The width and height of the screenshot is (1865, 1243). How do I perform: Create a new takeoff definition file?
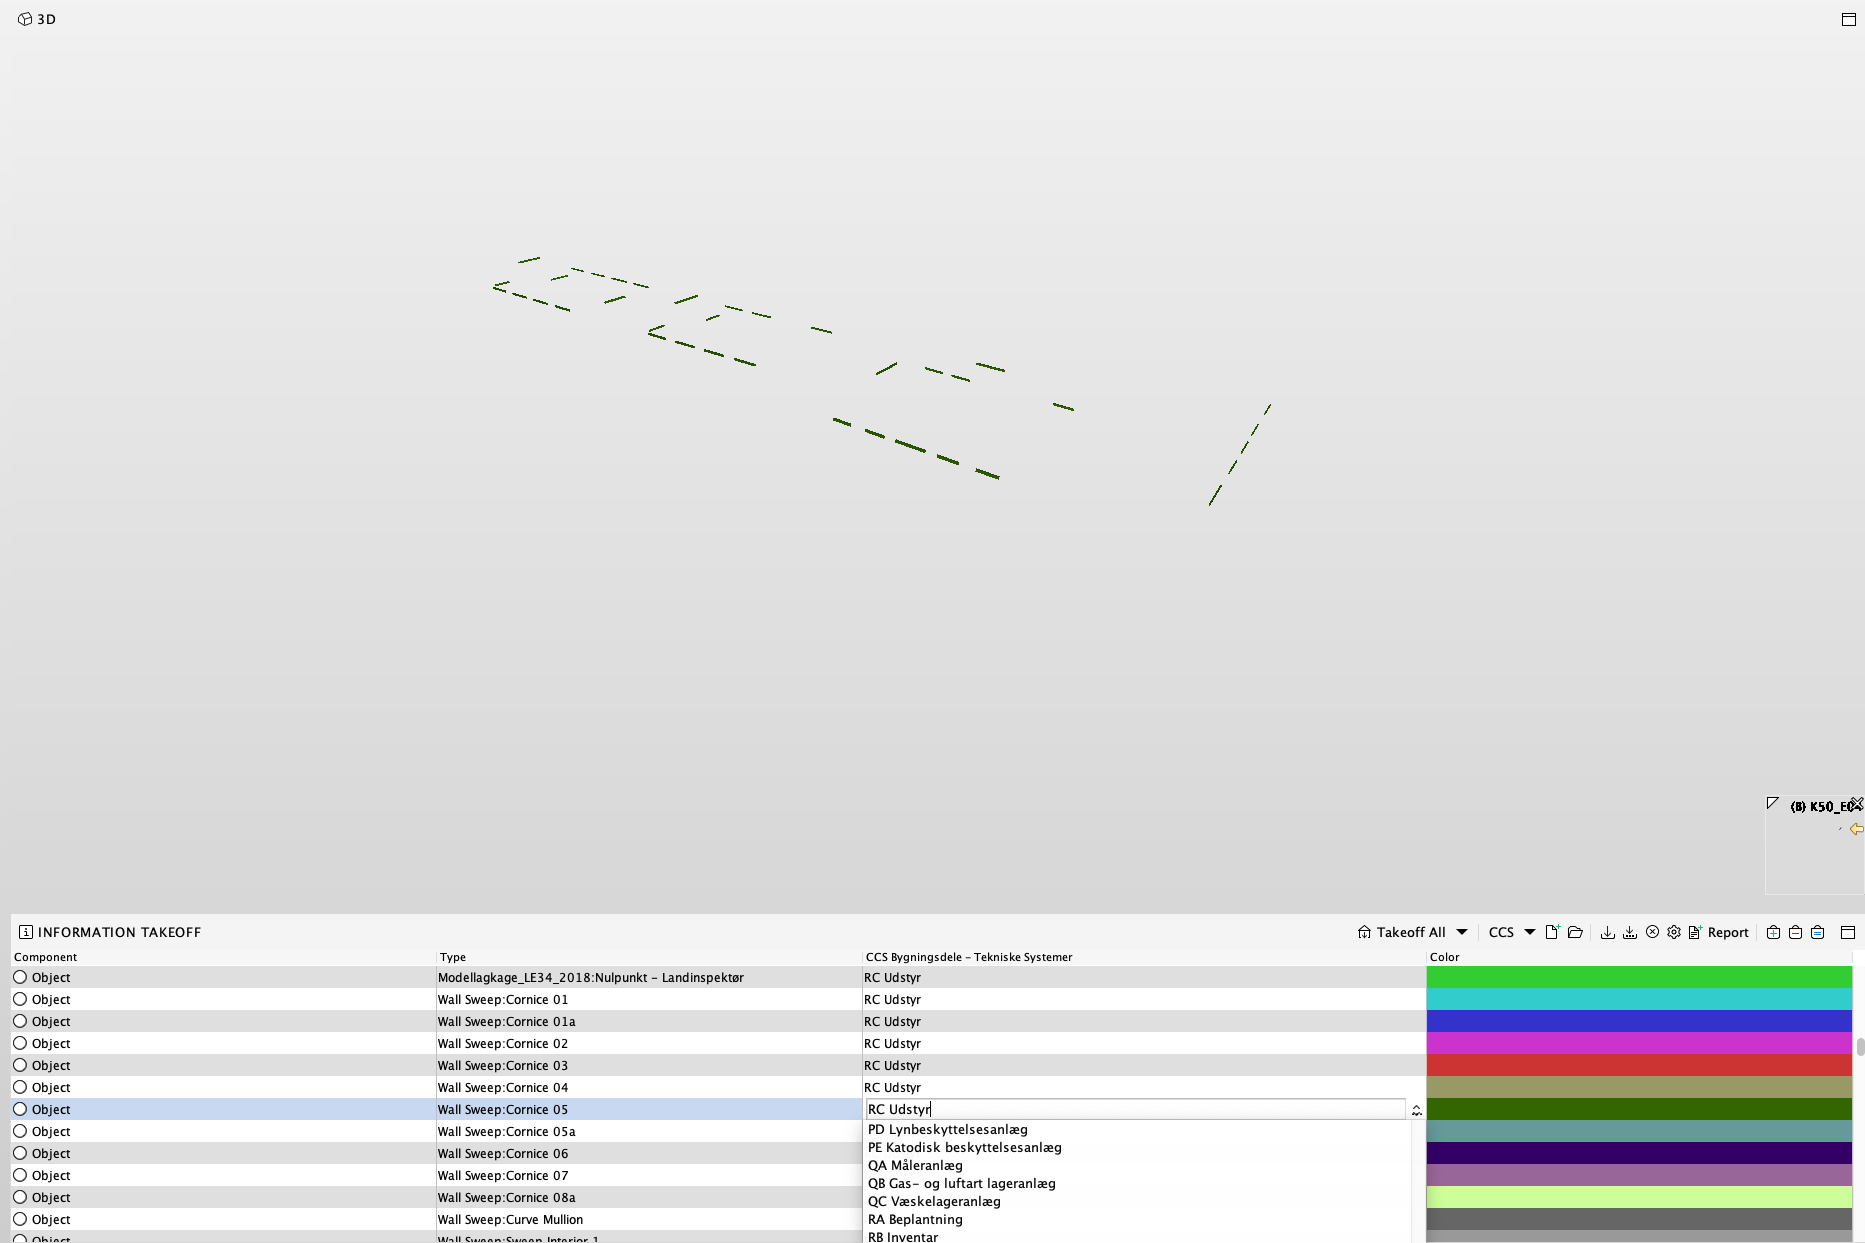[1552, 932]
